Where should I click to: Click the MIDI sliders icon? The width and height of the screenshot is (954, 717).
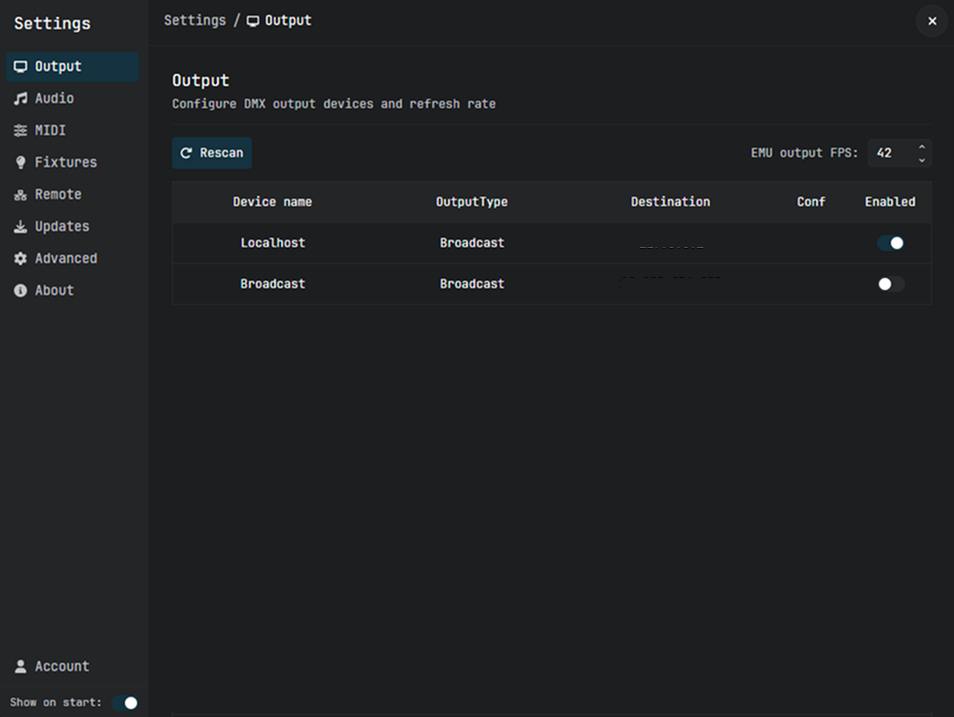pyautogui.click(x=21, y=130)
